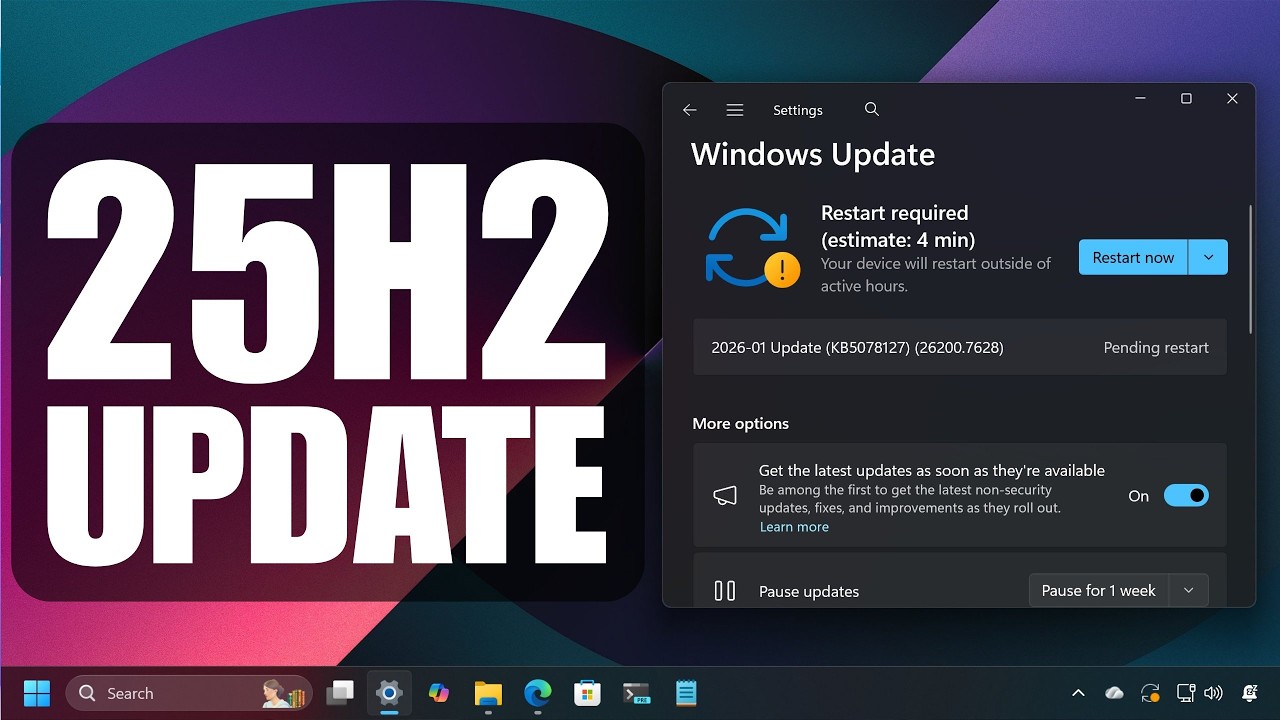Image resolution: width=1280 pixels, height=720 pixels.
Task: Click the Settings window vertical scrollbar
Action: tap(1250, 270)
